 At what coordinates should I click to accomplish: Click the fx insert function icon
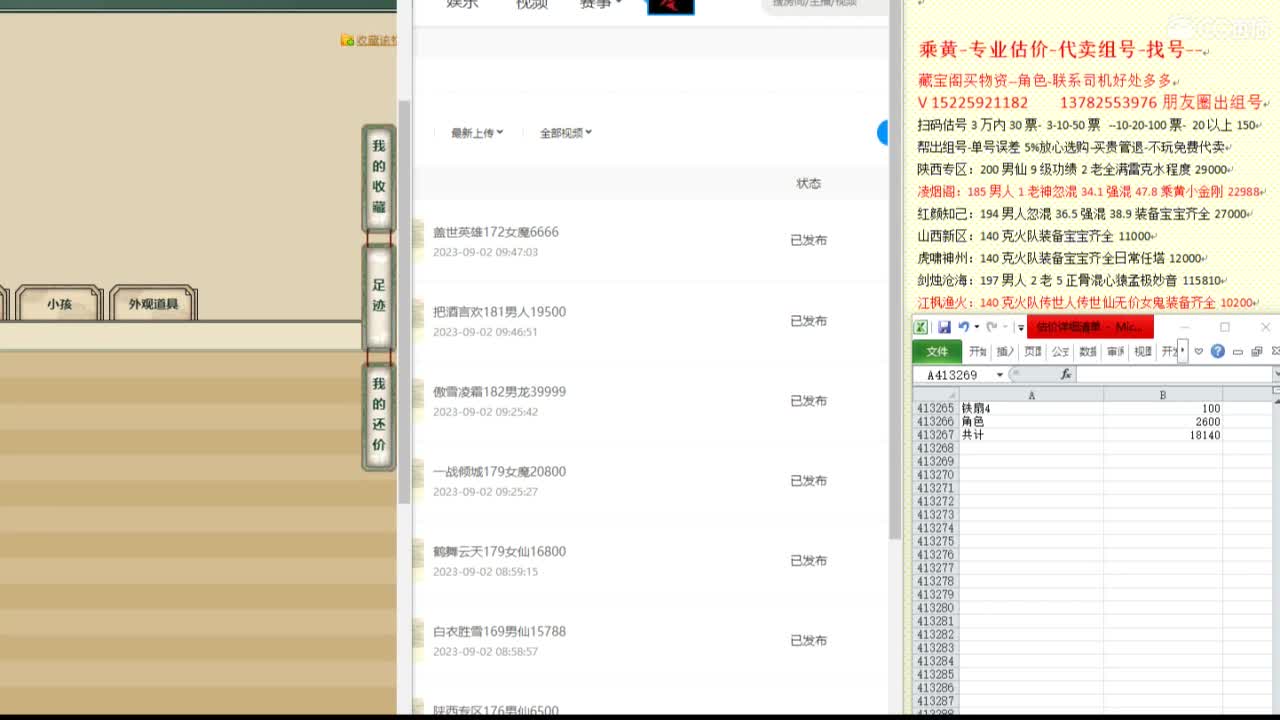pos(1066,374)
